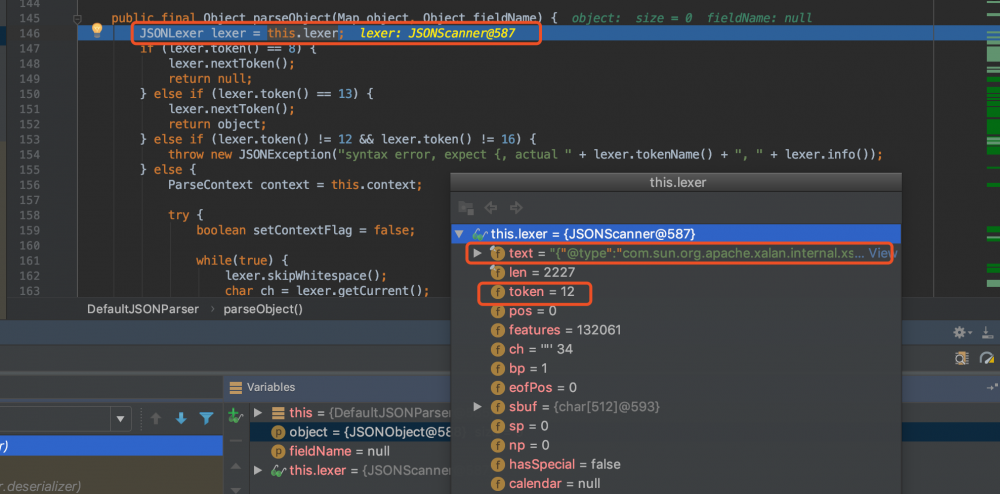Expand this.lexer watch in Variables panel
Viewport: 1000px width, 494px height.
pos(258,470)
